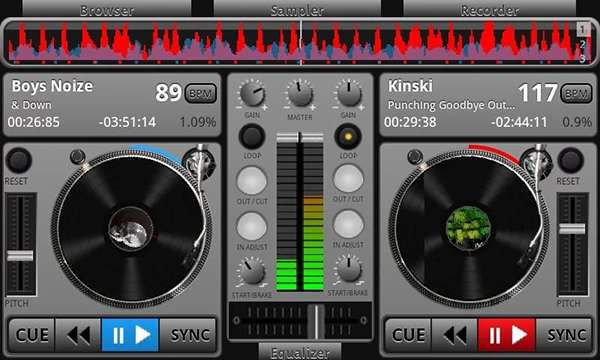600x360 pixels.
Task: Click the right deck pitch value 0.9%
Action: [x=577, y=122]
